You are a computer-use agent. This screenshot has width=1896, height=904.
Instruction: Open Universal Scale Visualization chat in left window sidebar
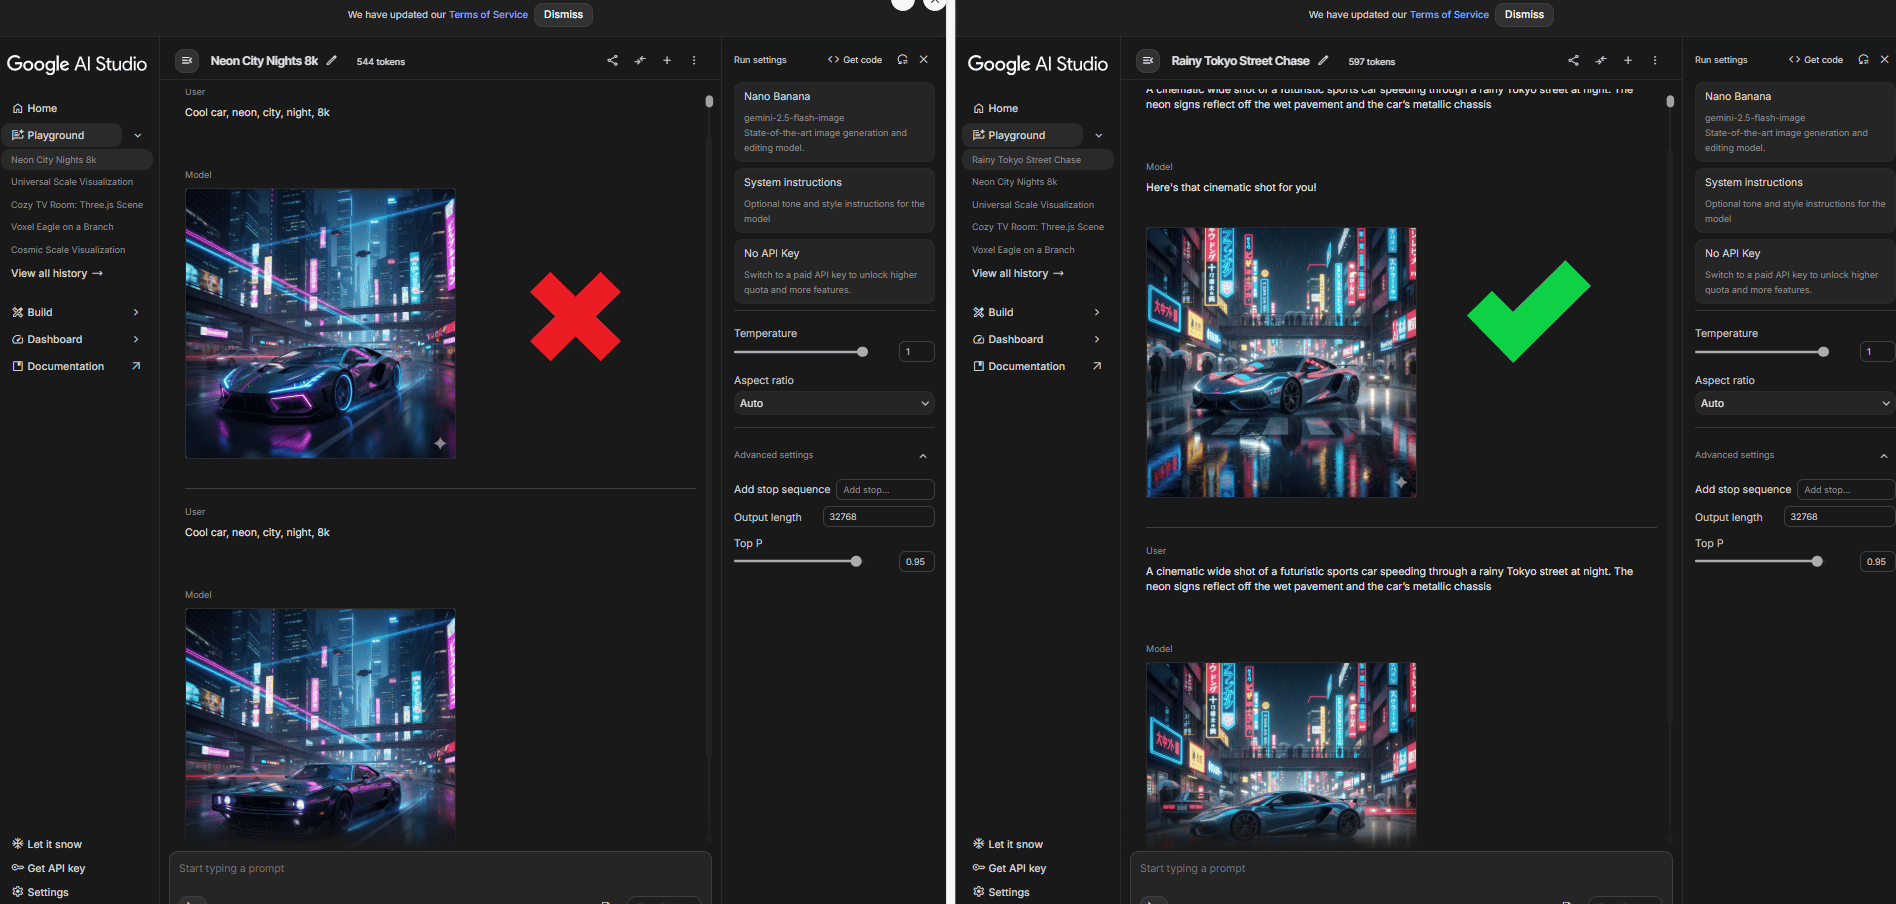point(72,182)
